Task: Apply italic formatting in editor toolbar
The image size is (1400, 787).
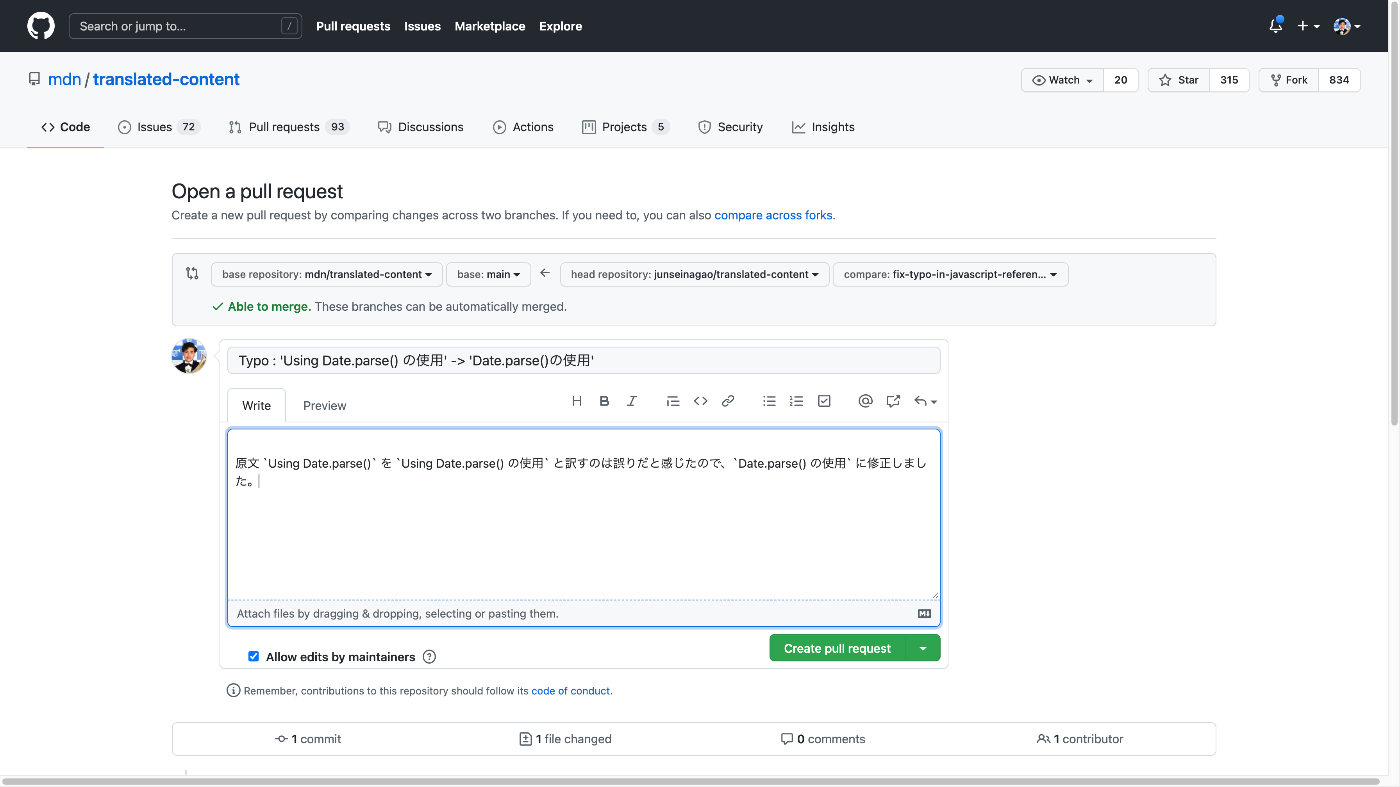Action: [632, 401]
